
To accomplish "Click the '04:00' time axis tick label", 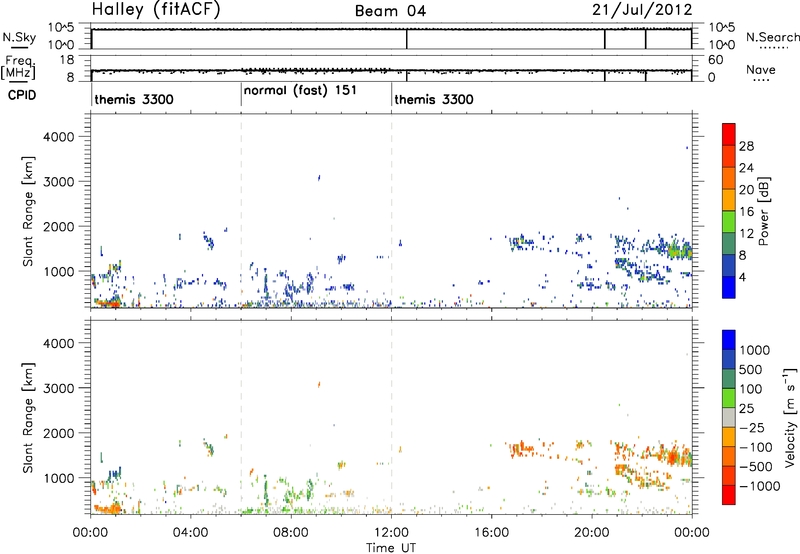I will (190, 533).
